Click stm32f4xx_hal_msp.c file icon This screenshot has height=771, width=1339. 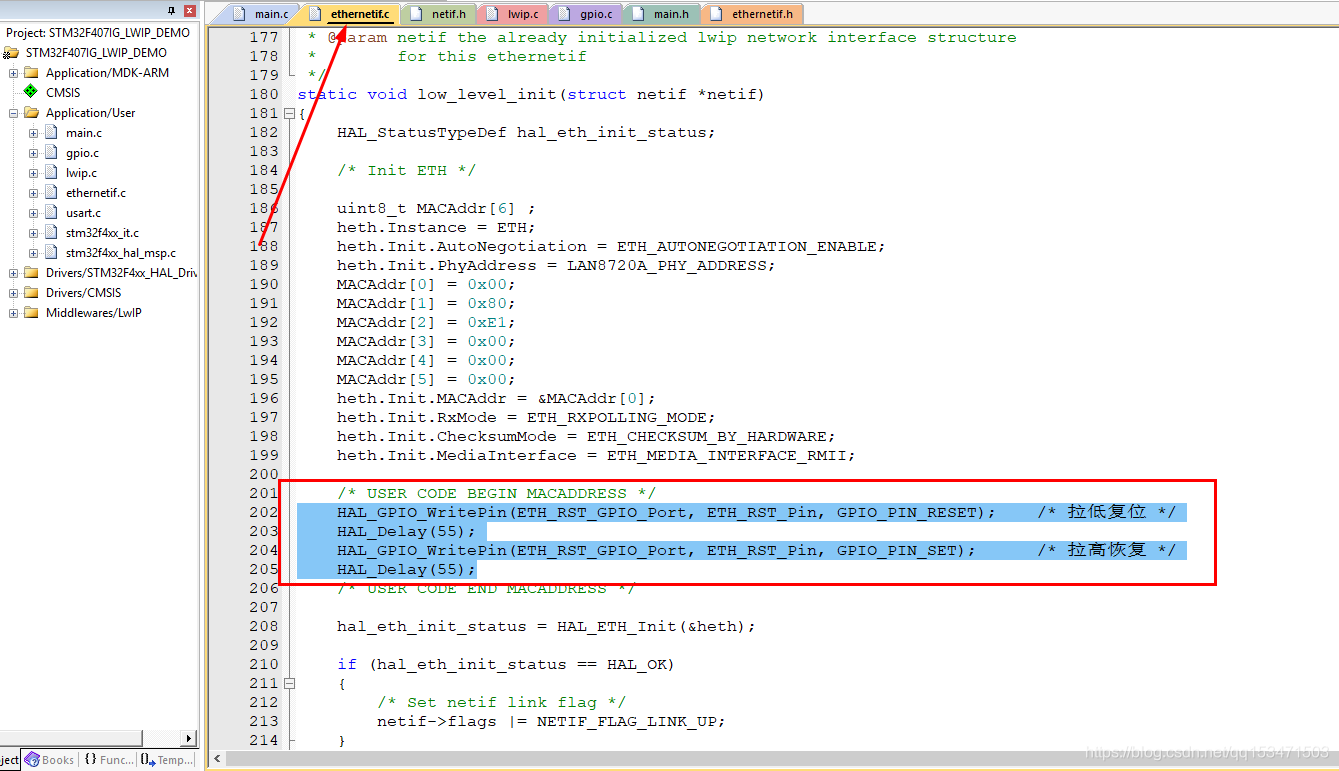pos(49,252)
